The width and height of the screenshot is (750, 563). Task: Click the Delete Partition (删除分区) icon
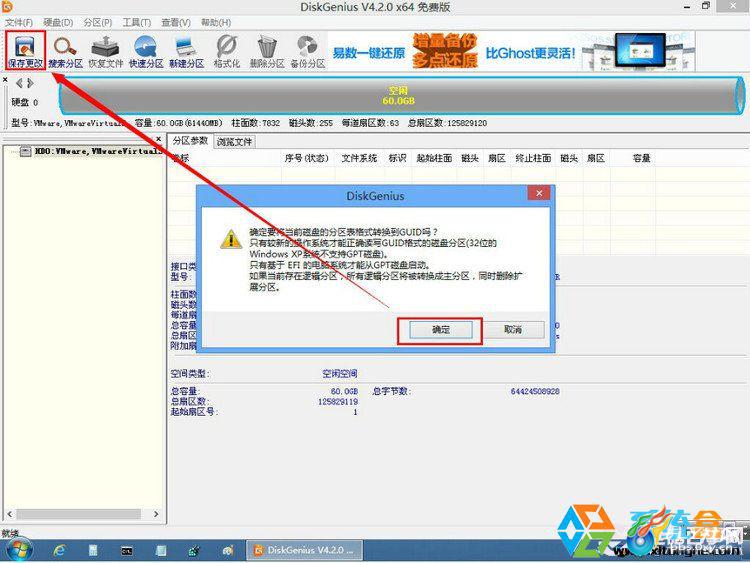pyautogui.click(x=267, y=52)
